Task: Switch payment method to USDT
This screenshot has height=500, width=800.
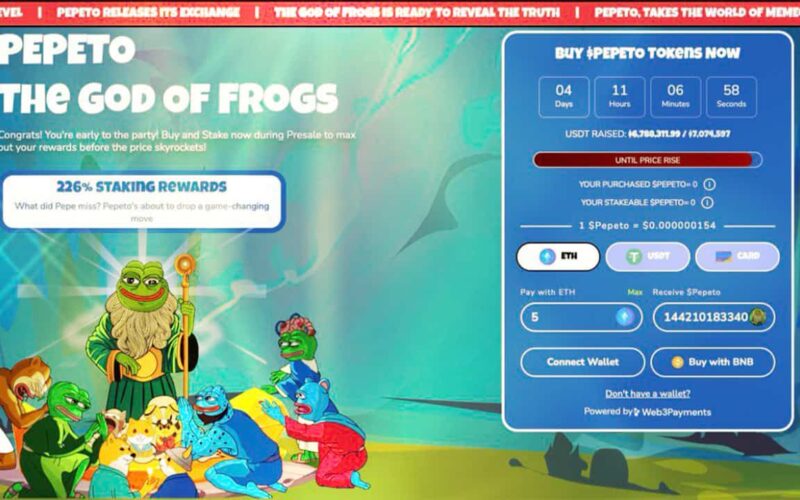Action: [x=647, y=256]
